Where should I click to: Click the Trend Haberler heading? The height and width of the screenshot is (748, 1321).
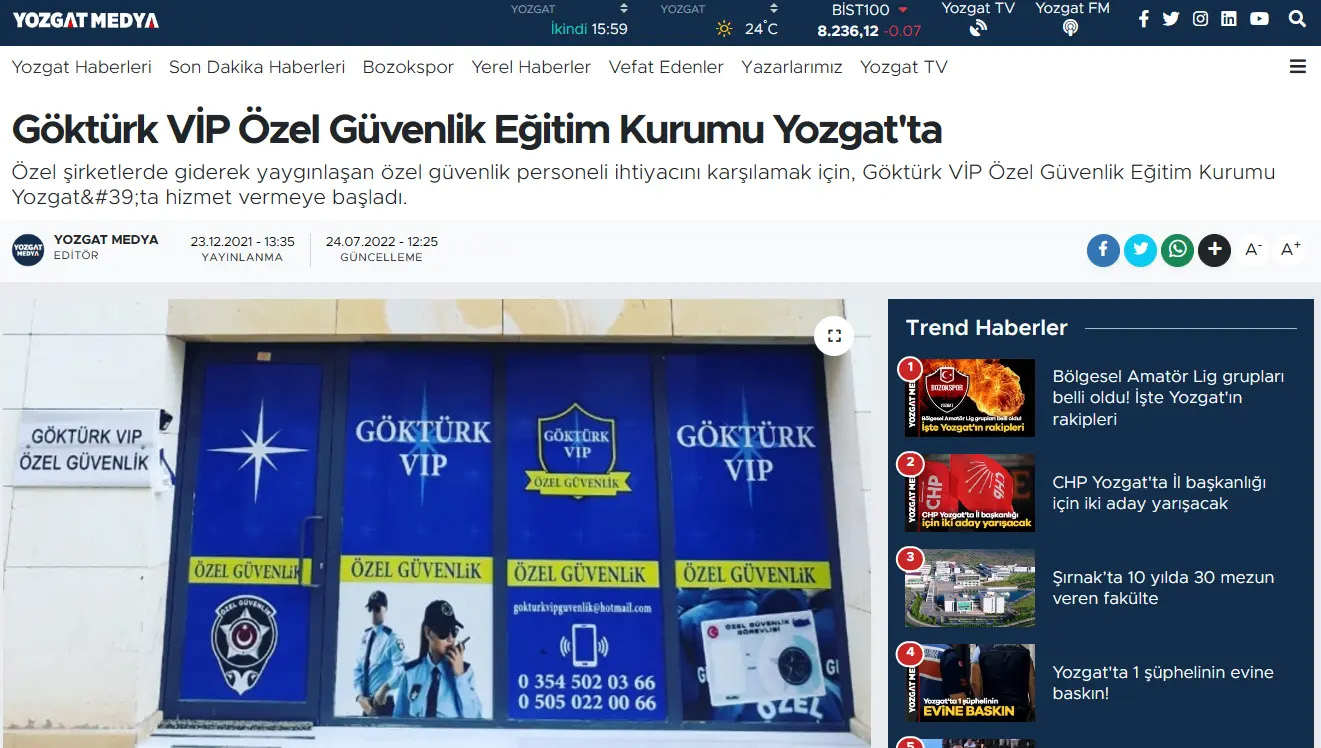987,328
